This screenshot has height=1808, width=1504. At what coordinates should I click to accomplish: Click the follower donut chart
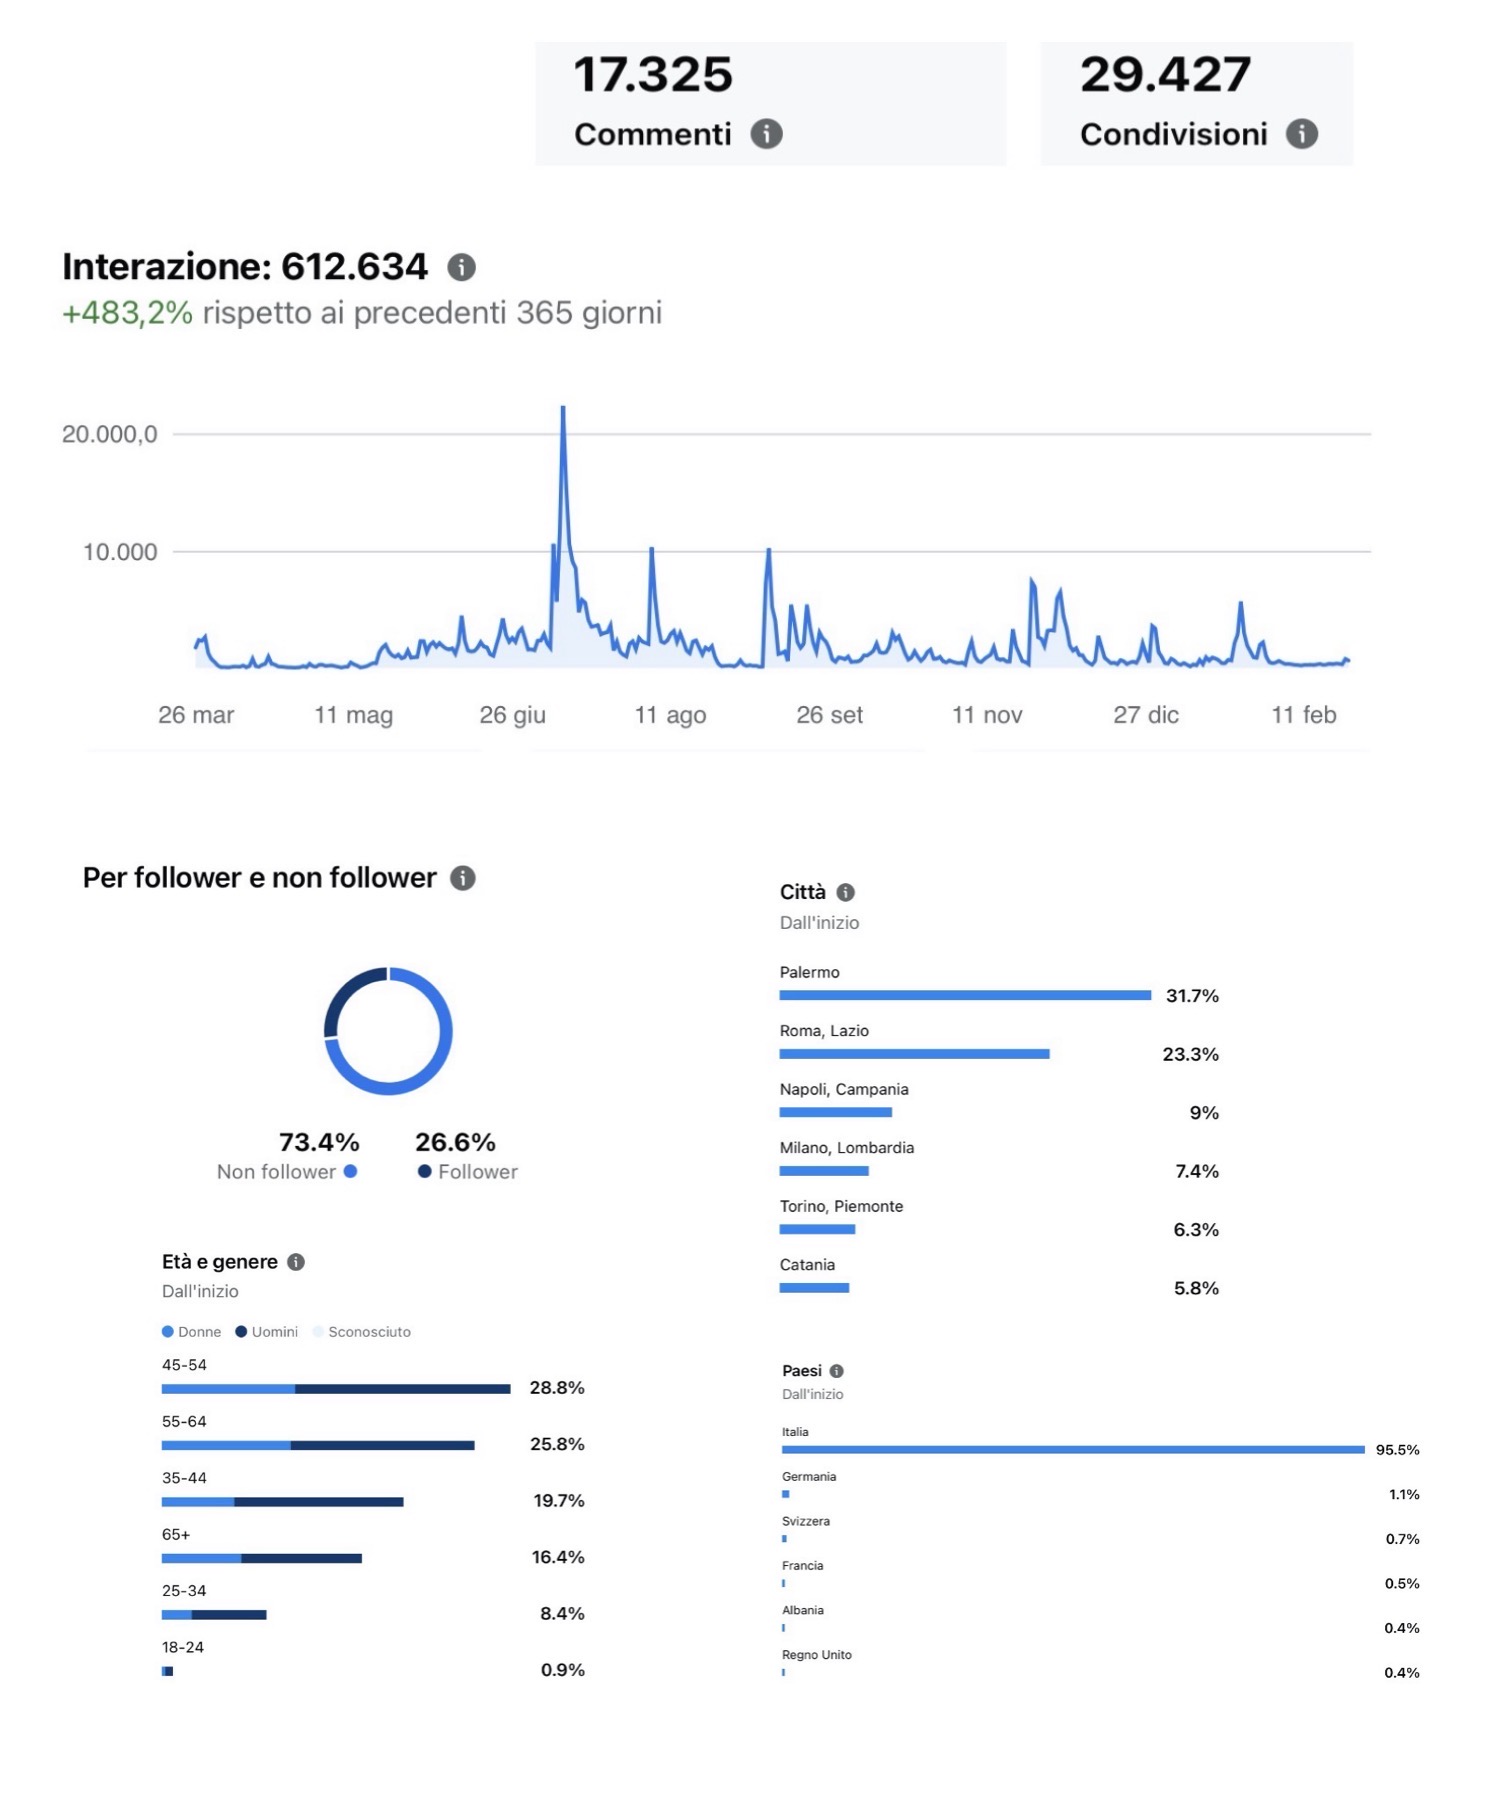388,1031
